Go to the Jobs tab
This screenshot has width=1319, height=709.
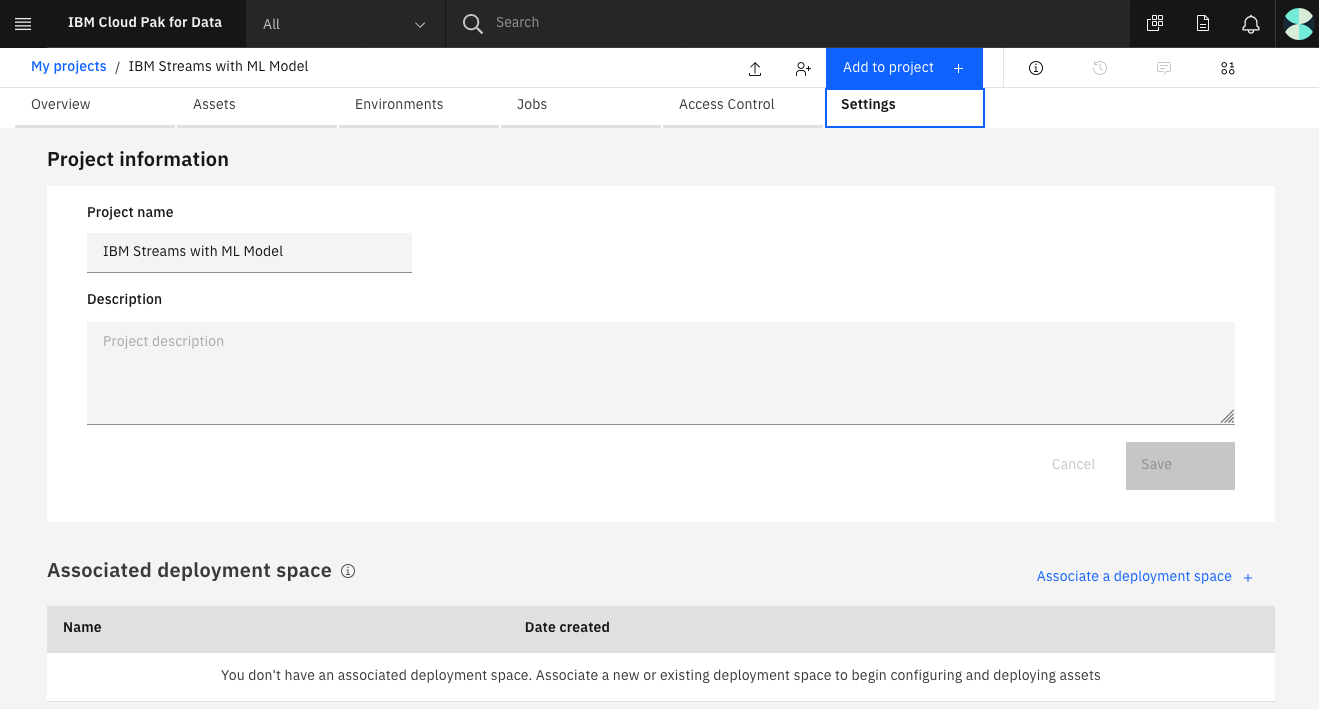pyautogui.click(x=581, y=107)
